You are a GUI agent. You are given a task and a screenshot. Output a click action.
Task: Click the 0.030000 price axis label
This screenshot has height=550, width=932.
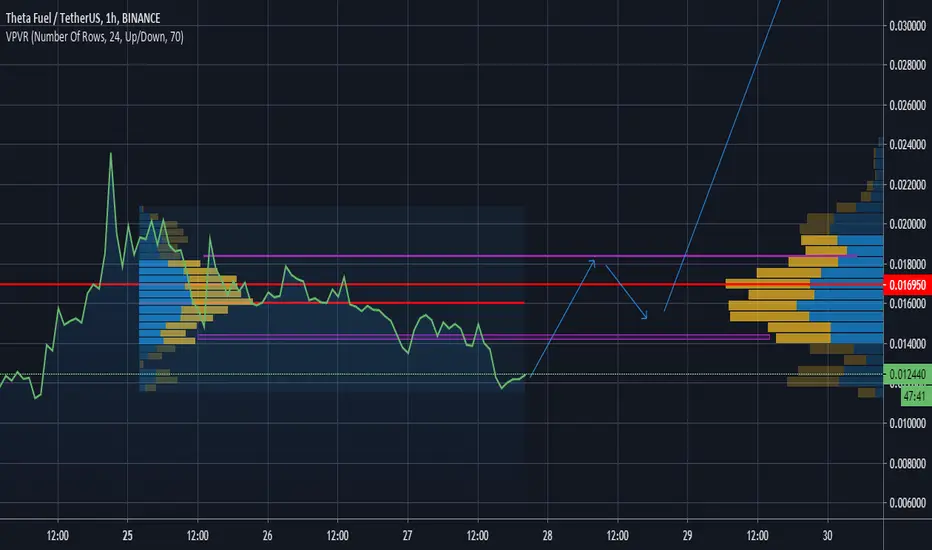pyautogui.click(x=908, y=26)
